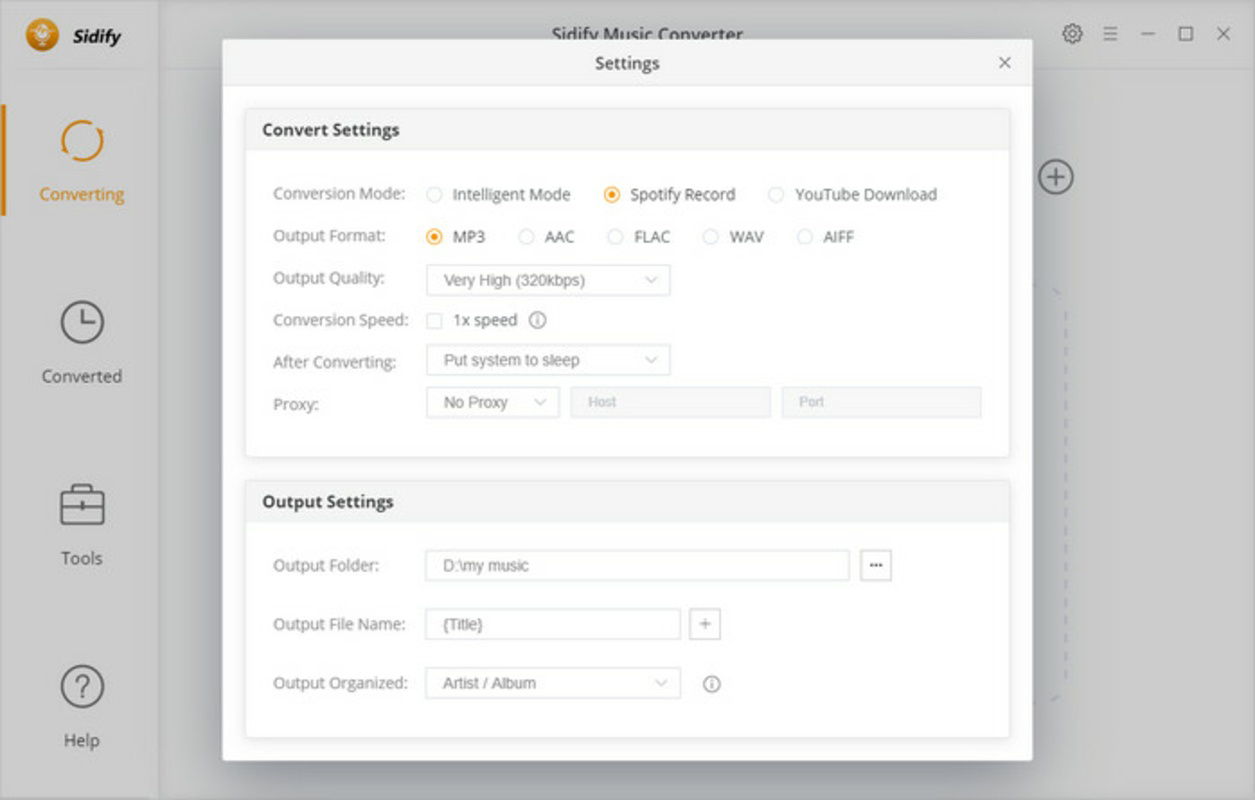
Task: Open the Tools section in sidebar
Action: [81, 525]
